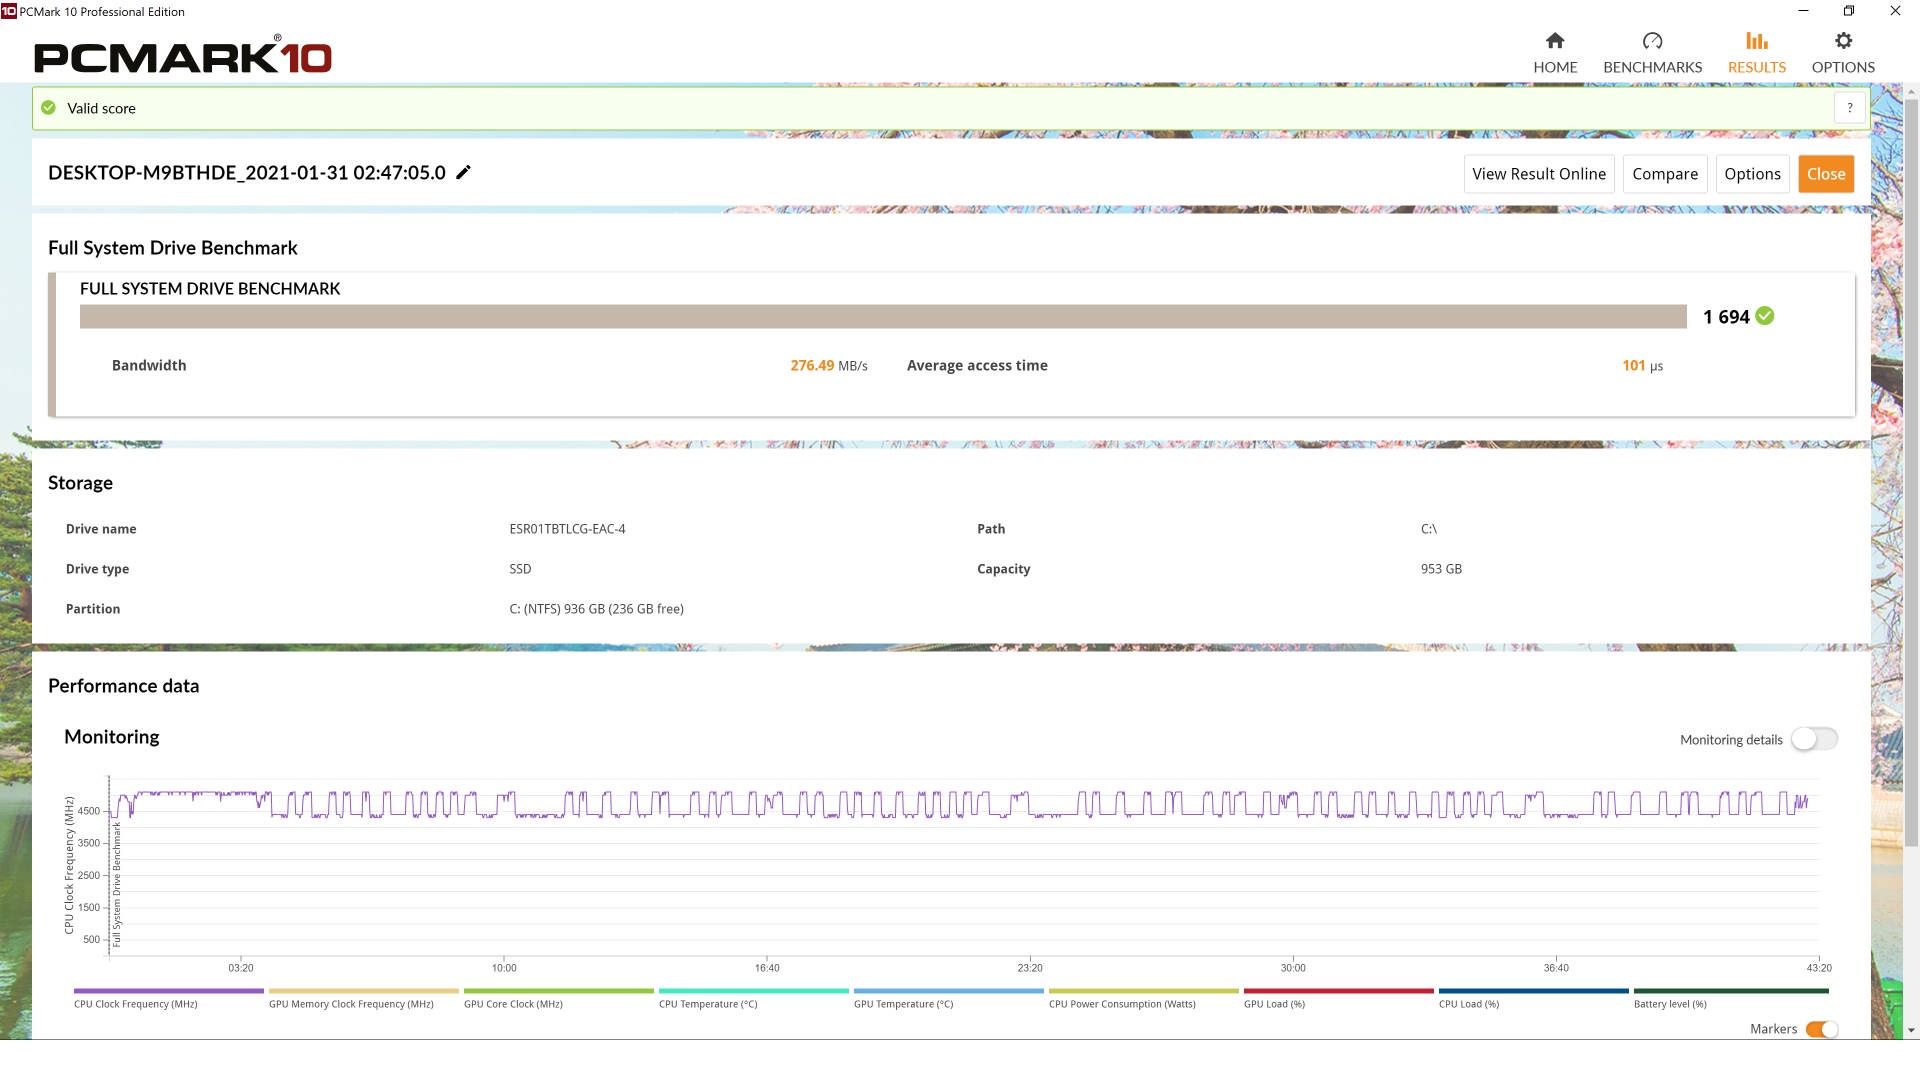Click the Full System Drive Benchmark chart marker

[x=117, y=885]
